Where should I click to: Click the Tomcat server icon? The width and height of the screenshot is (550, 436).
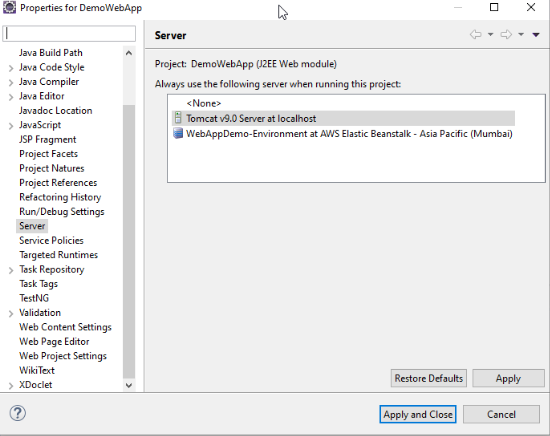178,118
